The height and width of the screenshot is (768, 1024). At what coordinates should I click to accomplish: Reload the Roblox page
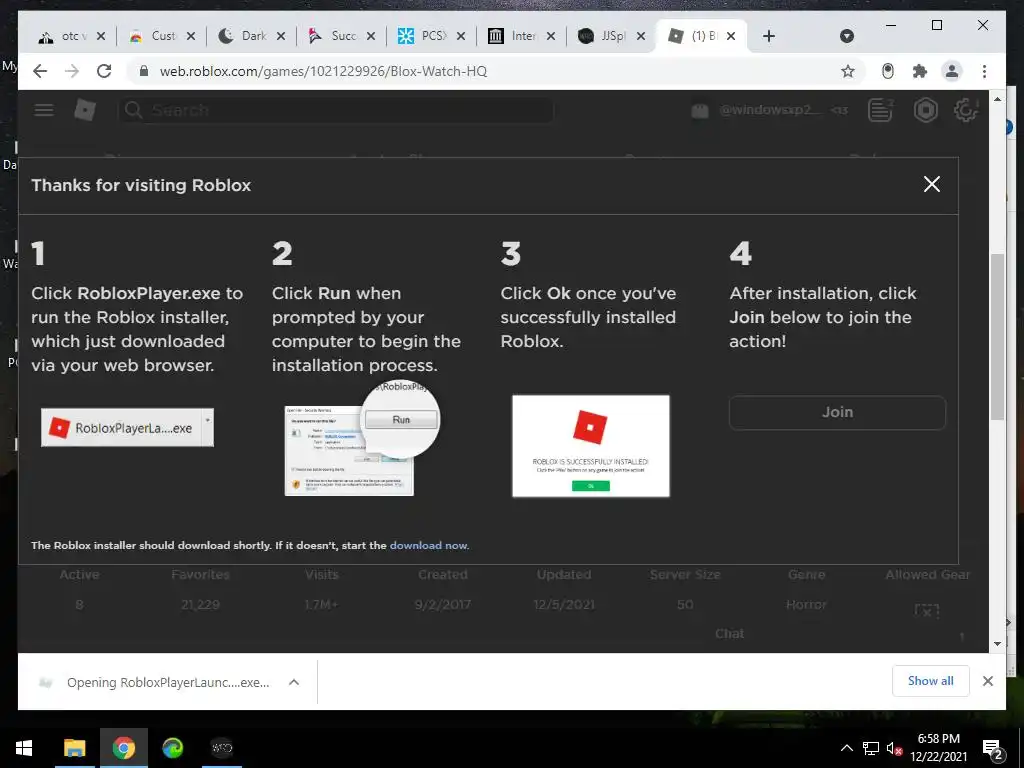[104, 71]
